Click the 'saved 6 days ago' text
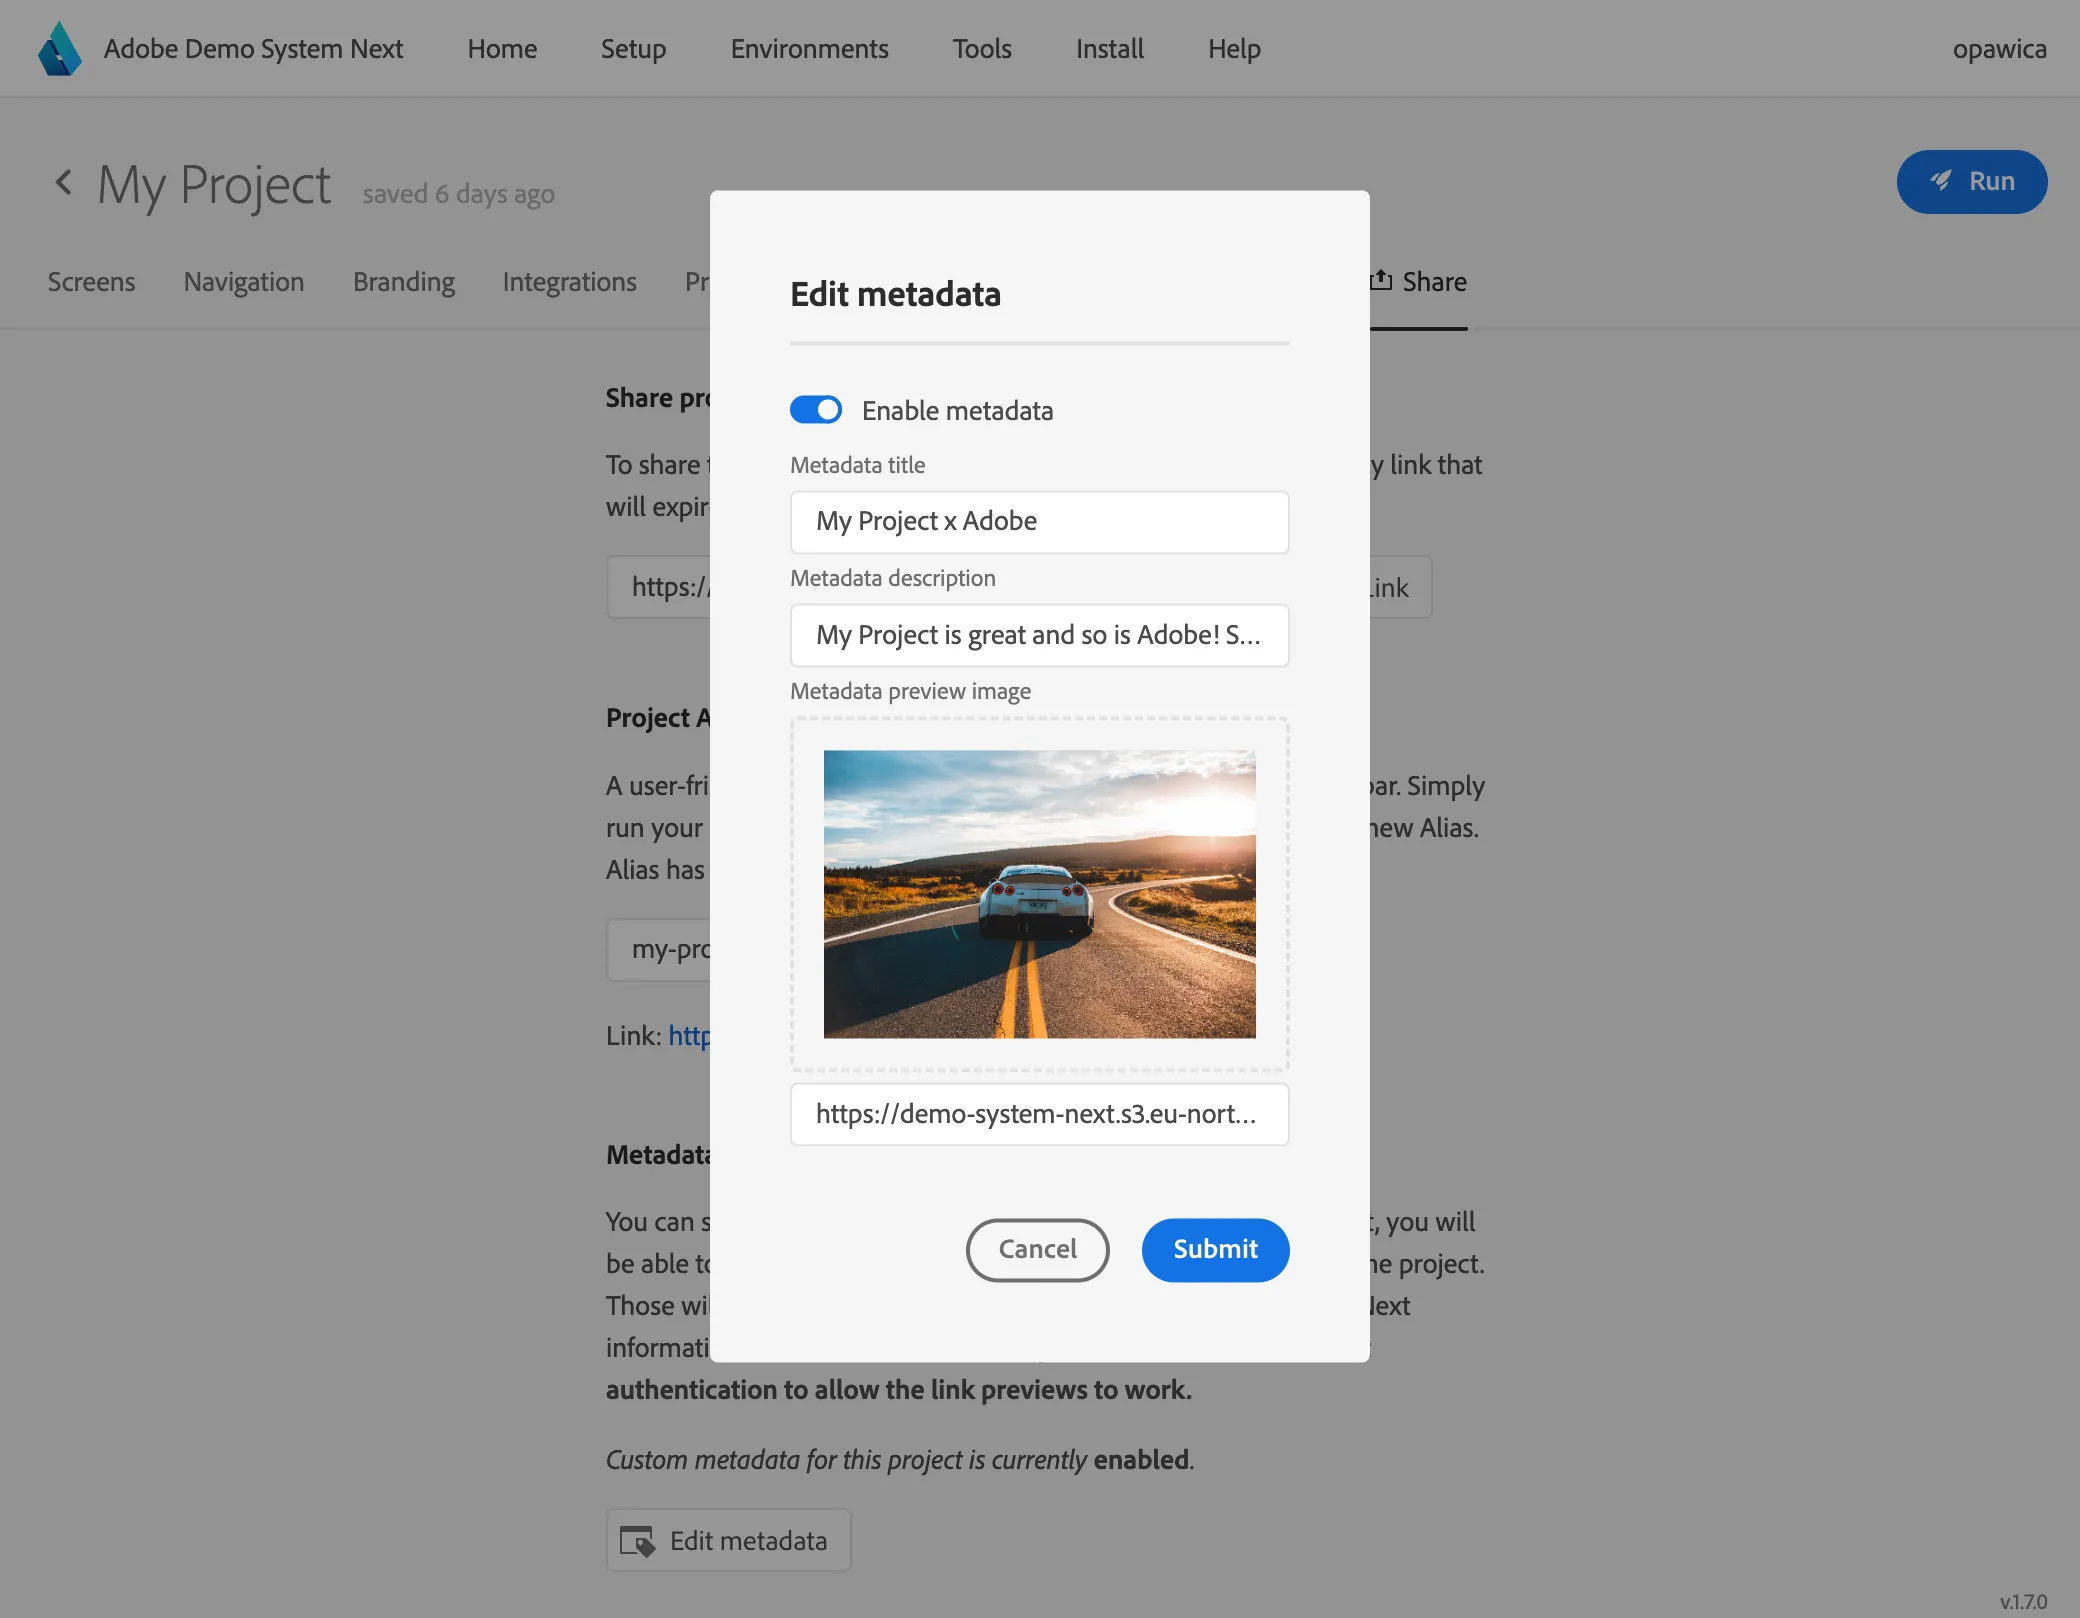 (458, 193)
